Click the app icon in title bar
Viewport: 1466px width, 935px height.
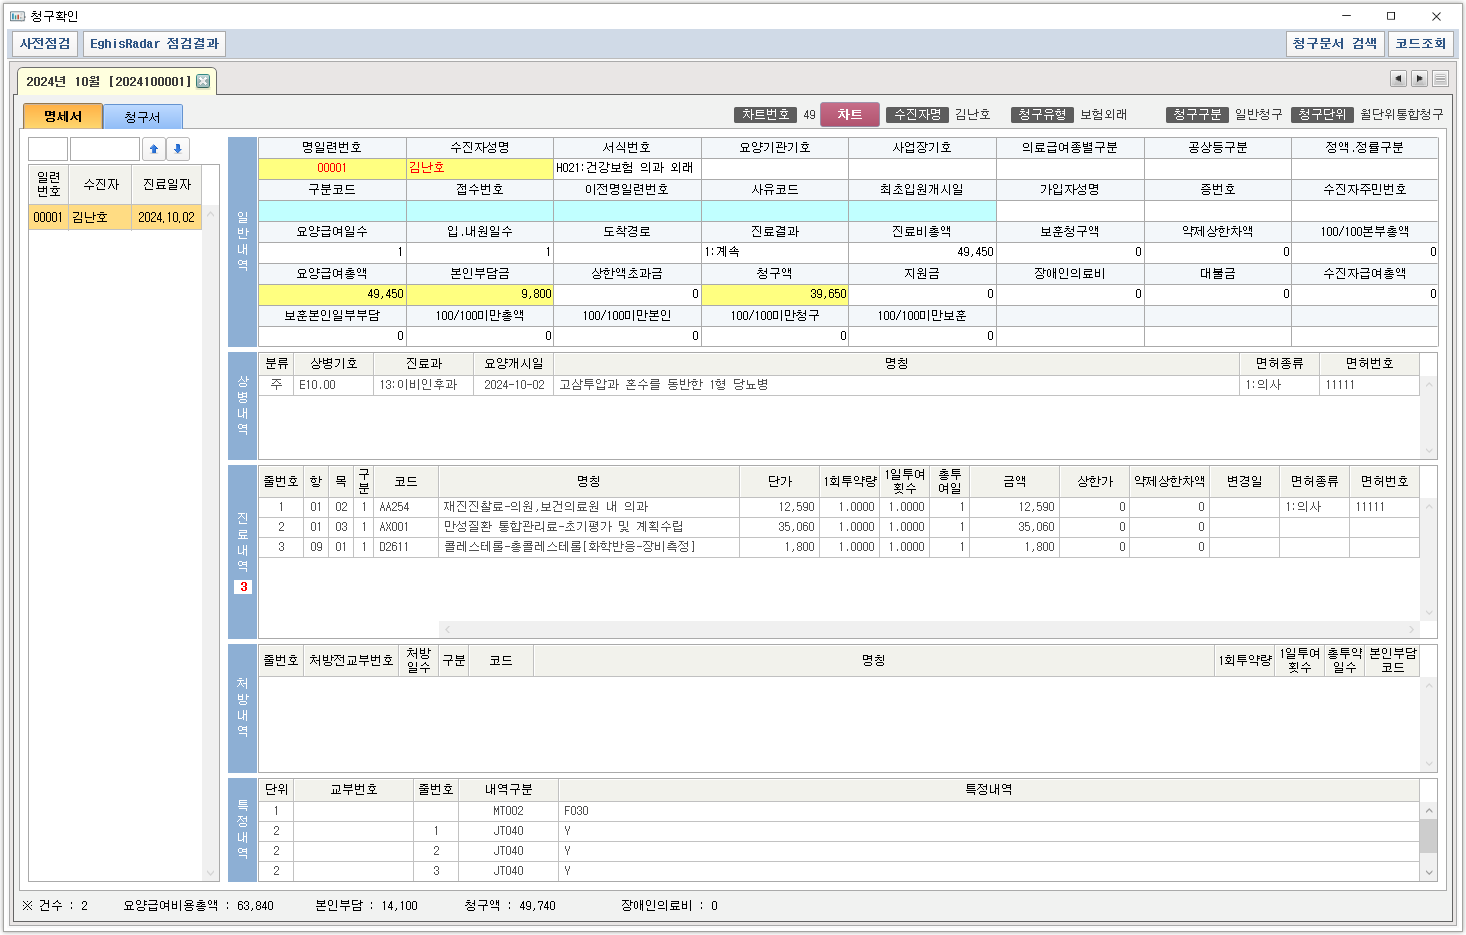pos(17,16)
